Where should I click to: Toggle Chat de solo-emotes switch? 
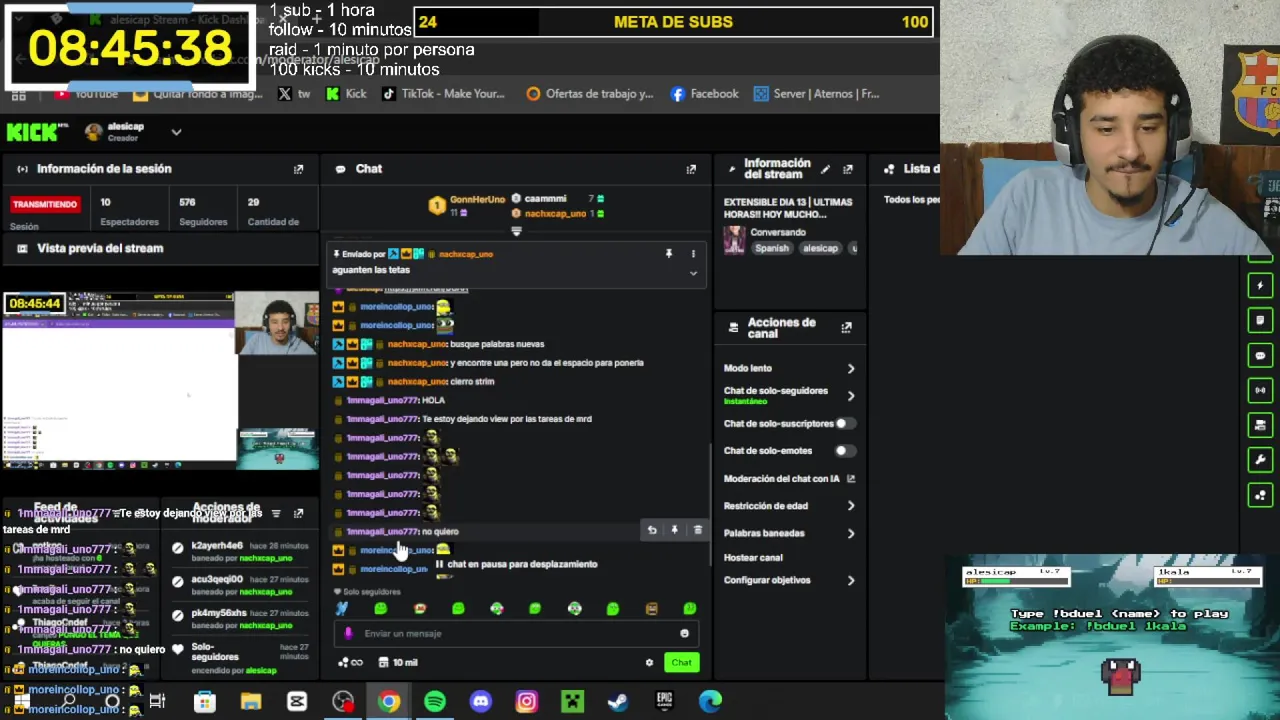click(846, 451)
